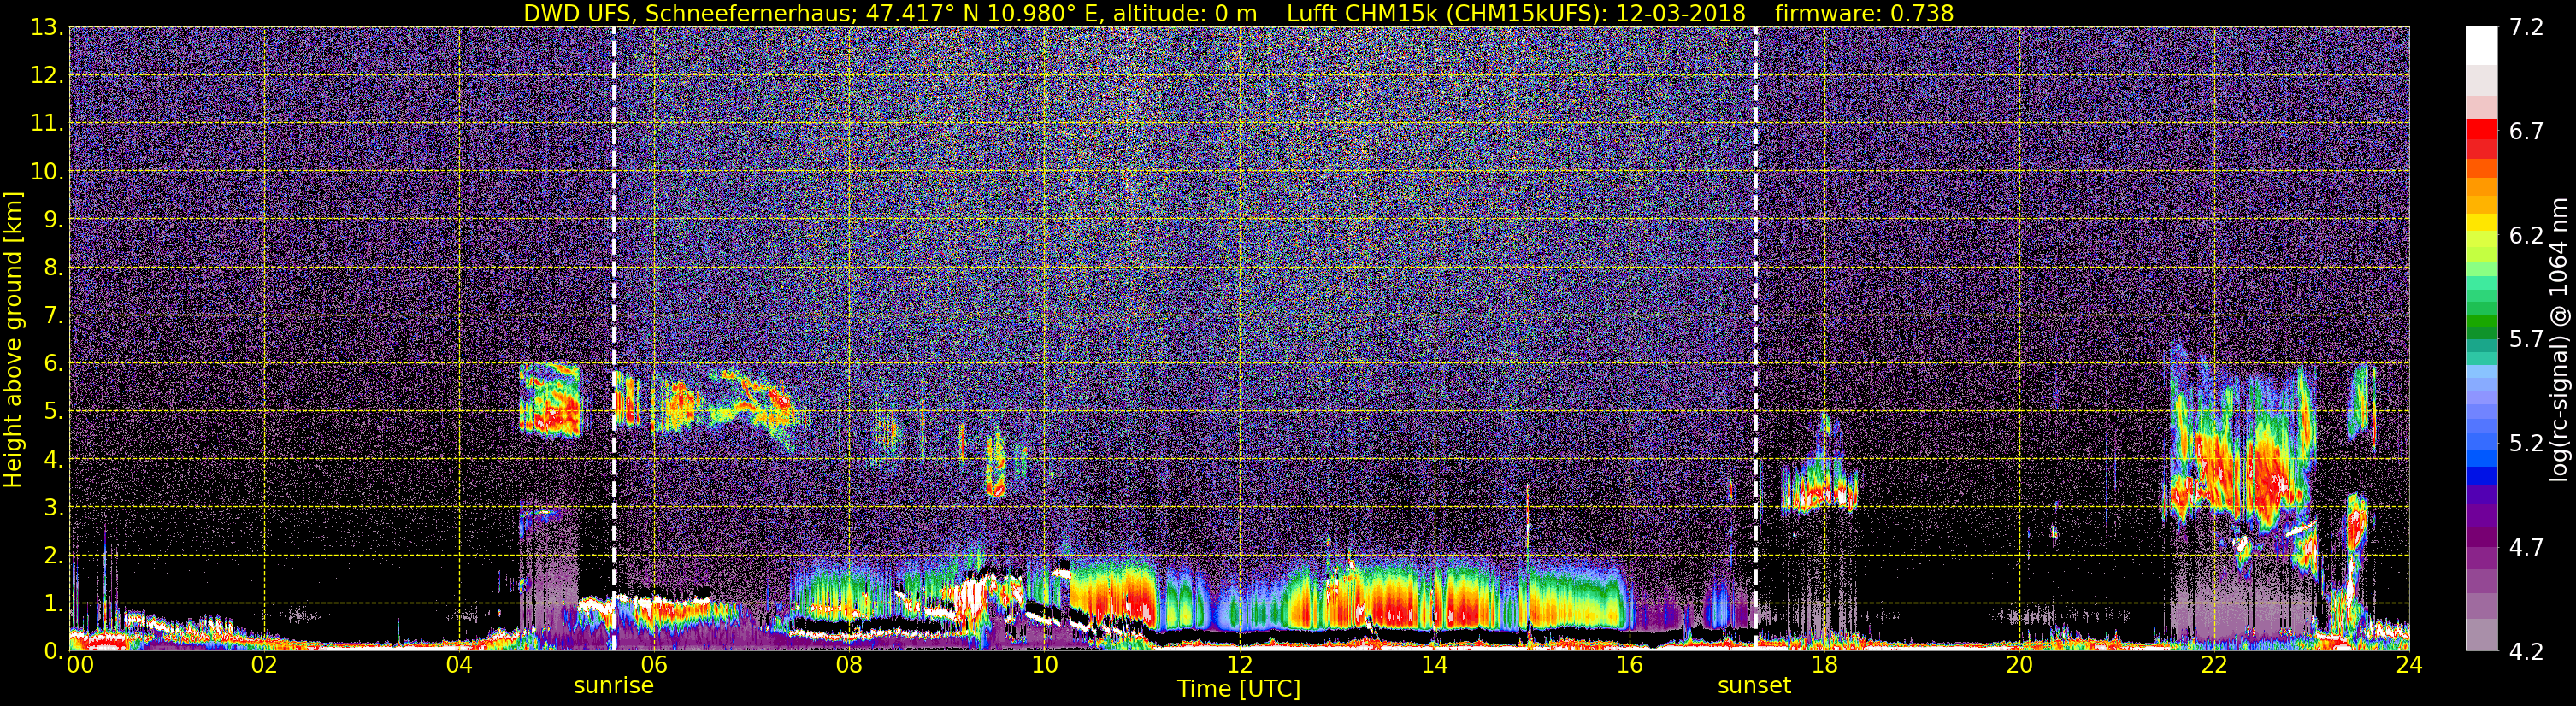Click the time axis tick '04'
Image resolution: width=2576 pixels, height=706 pixels.
click(x=459, y=665)
